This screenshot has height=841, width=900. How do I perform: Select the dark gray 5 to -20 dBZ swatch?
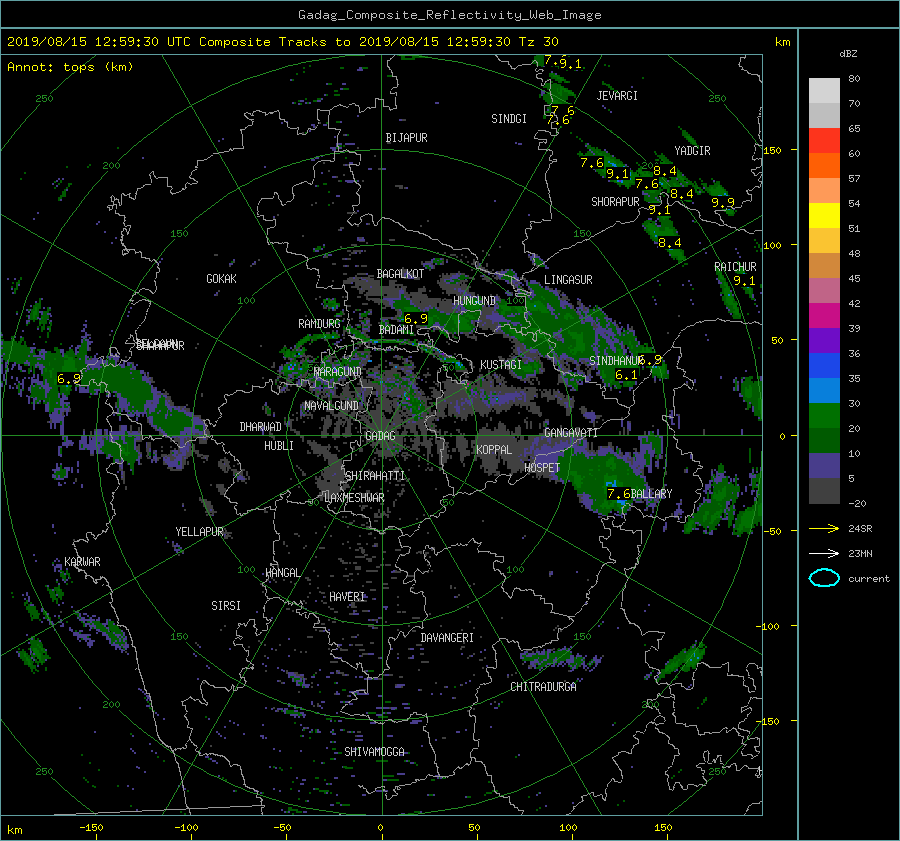point(824,491)
